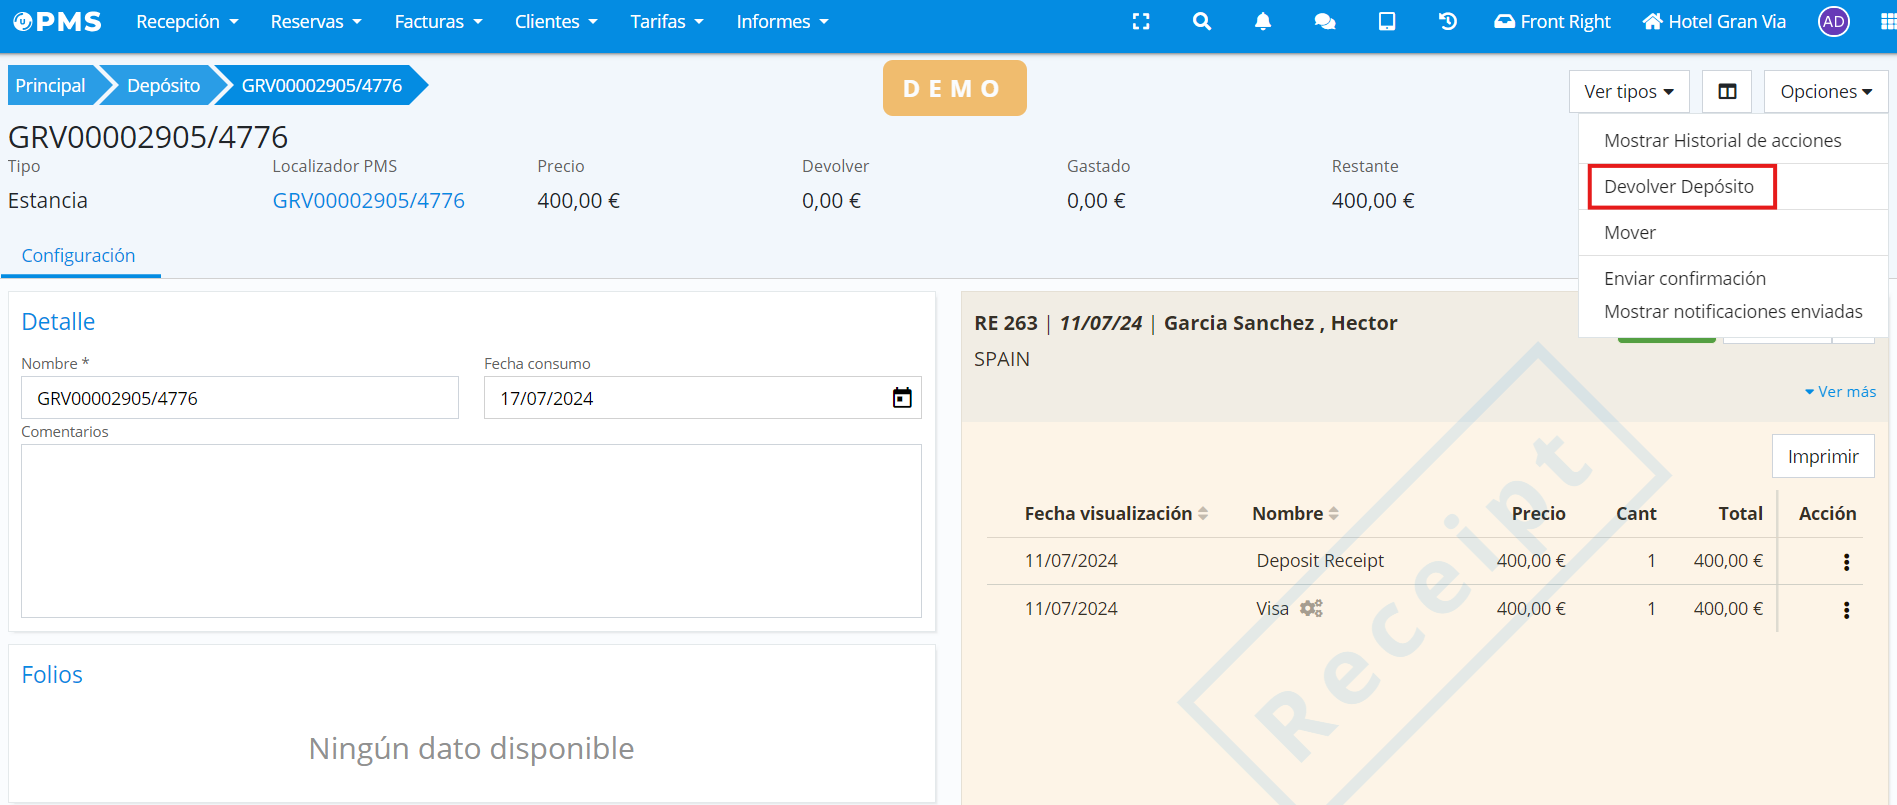Open the search magnifier icon
The image size is (1897, 805).
click(1202, 22)
